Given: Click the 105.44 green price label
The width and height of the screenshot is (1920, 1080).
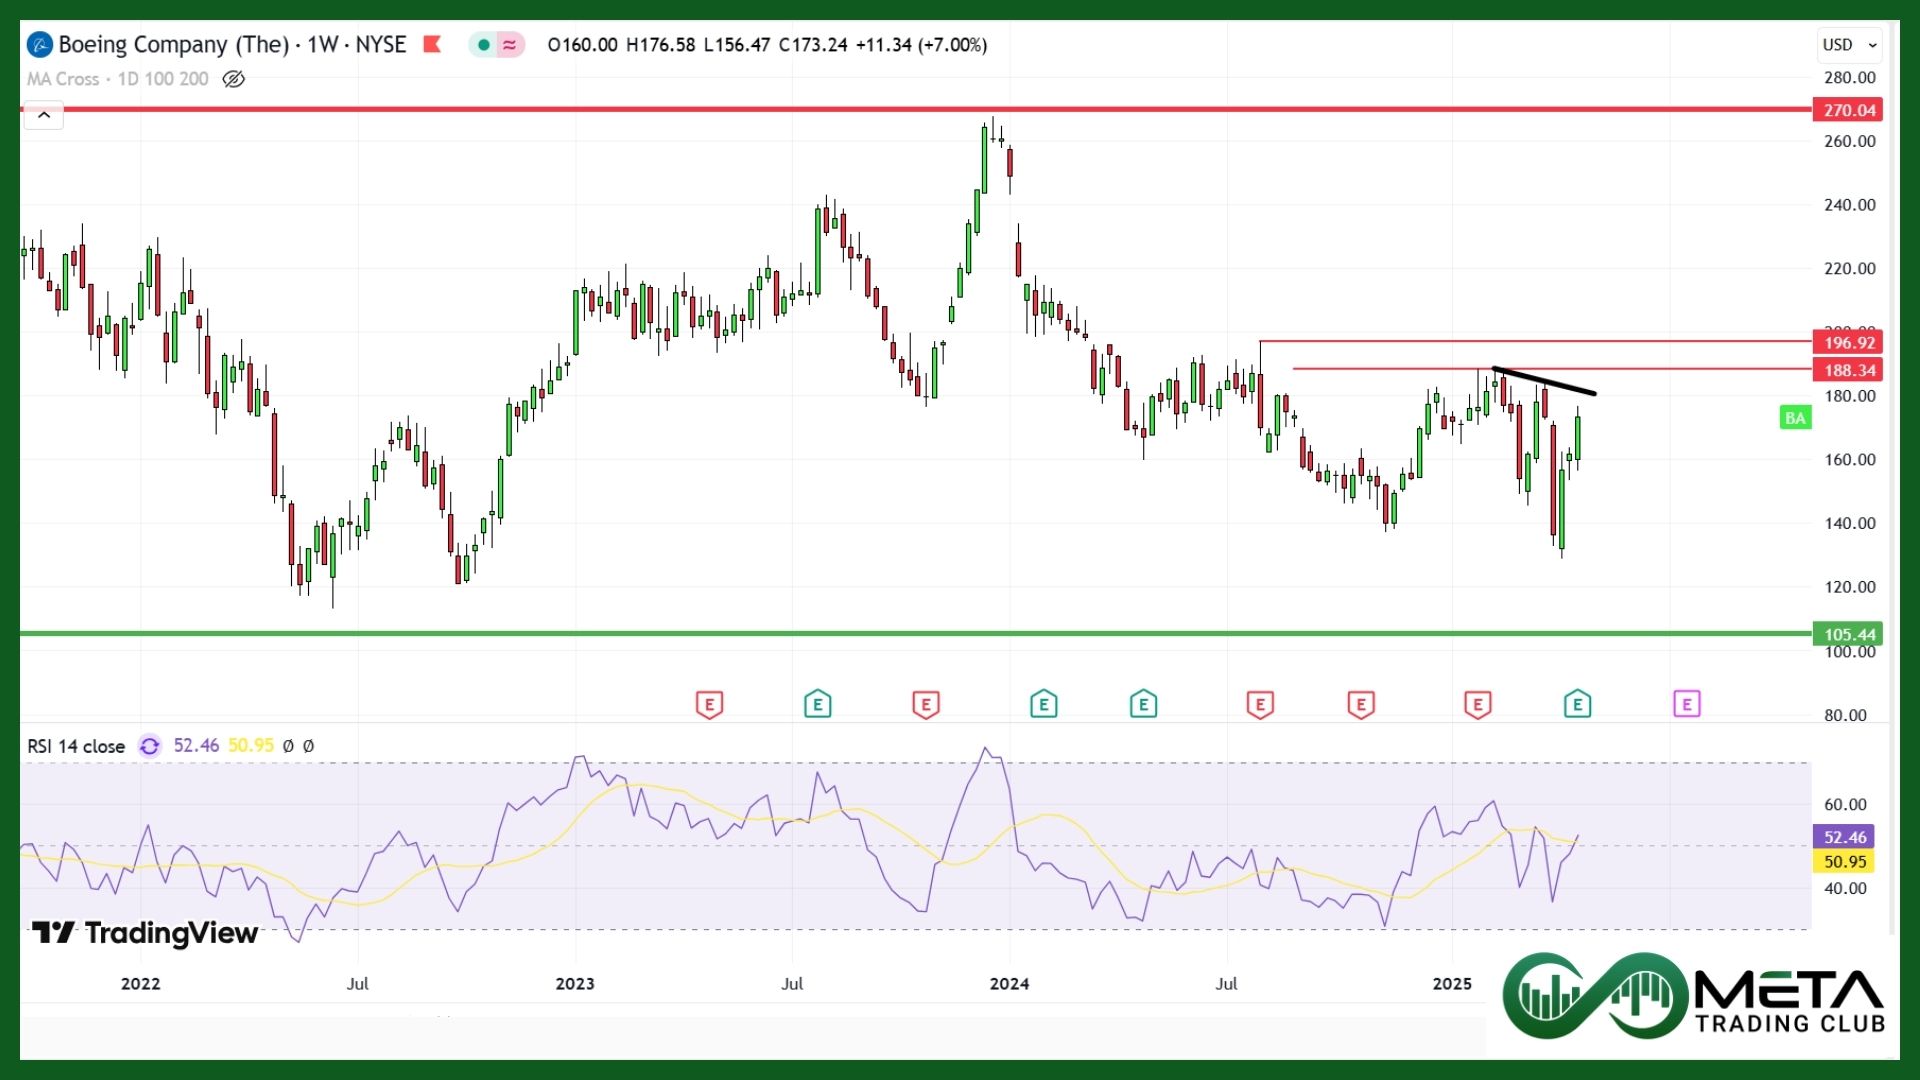Looking at the screenshot, I should pos(1848,634).
